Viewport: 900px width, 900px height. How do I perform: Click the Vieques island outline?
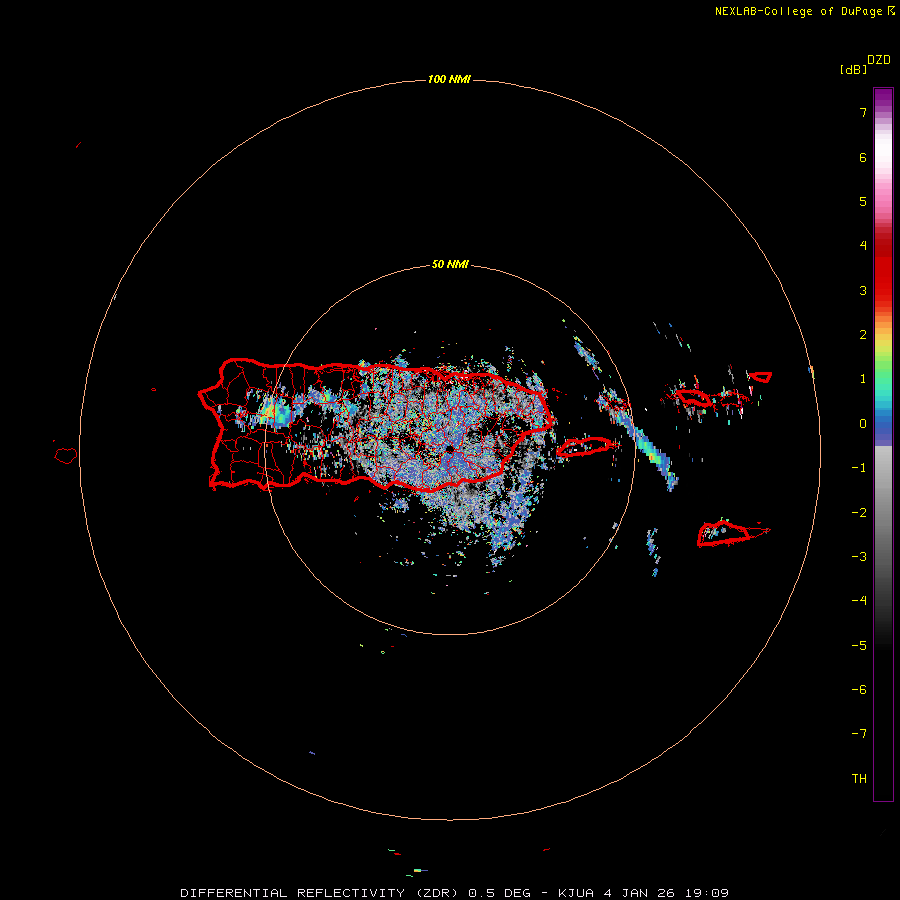587,447
